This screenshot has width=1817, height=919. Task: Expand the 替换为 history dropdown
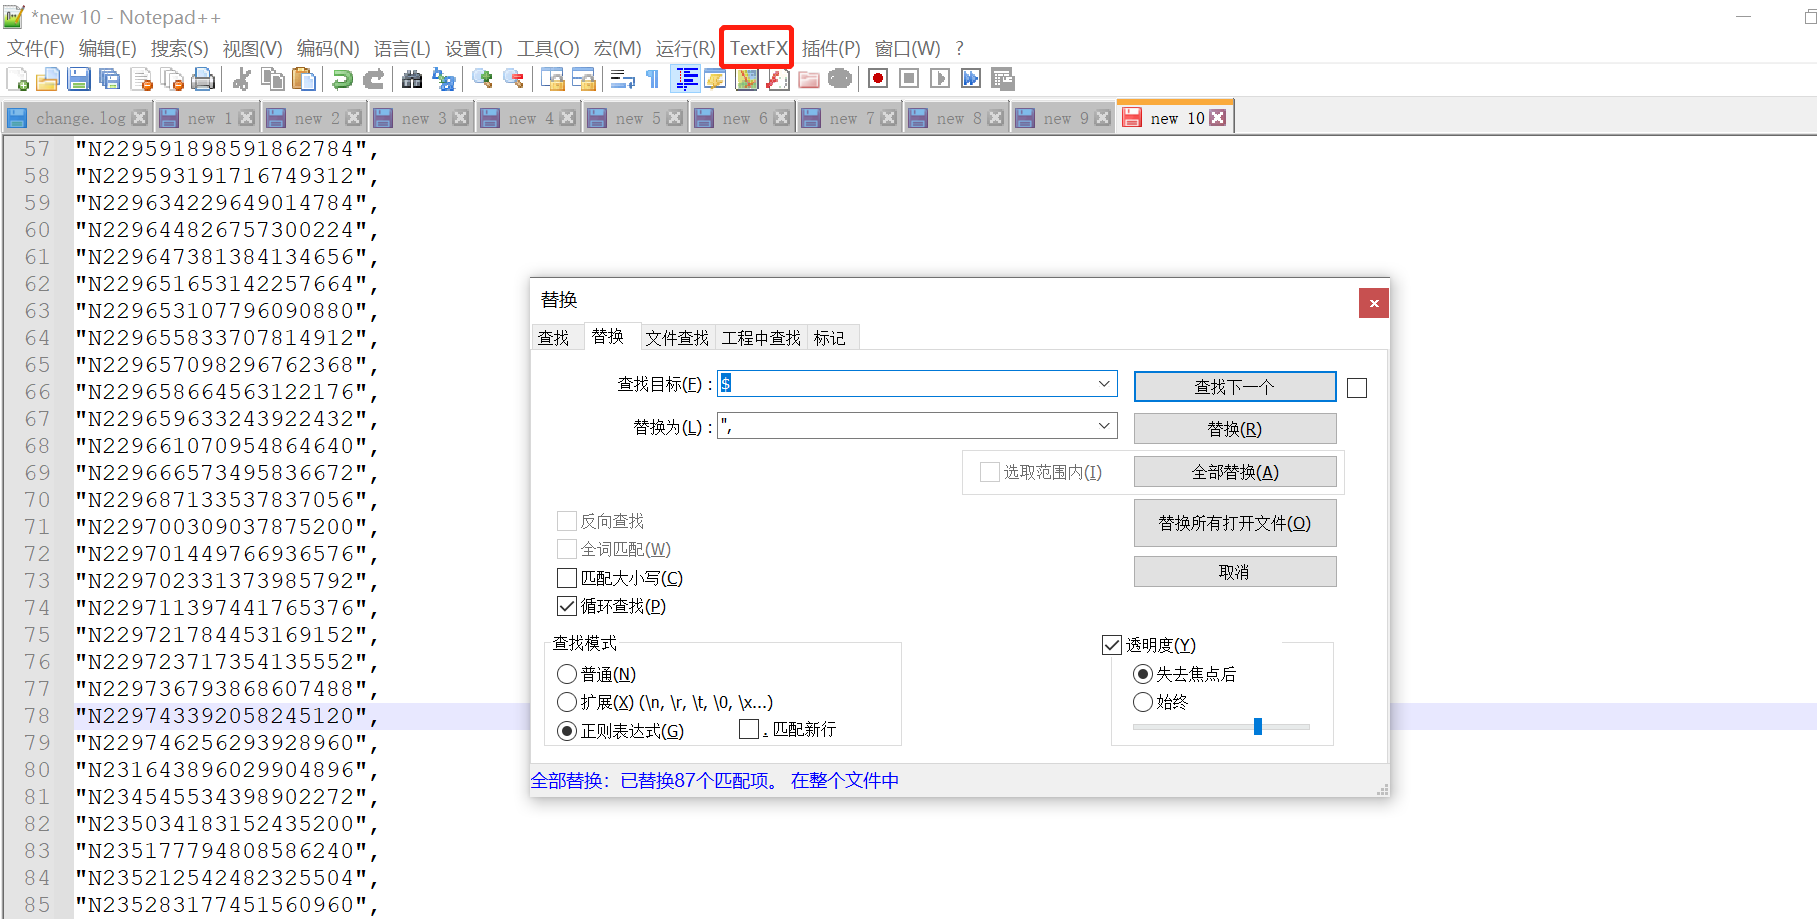pos(1104,426)
